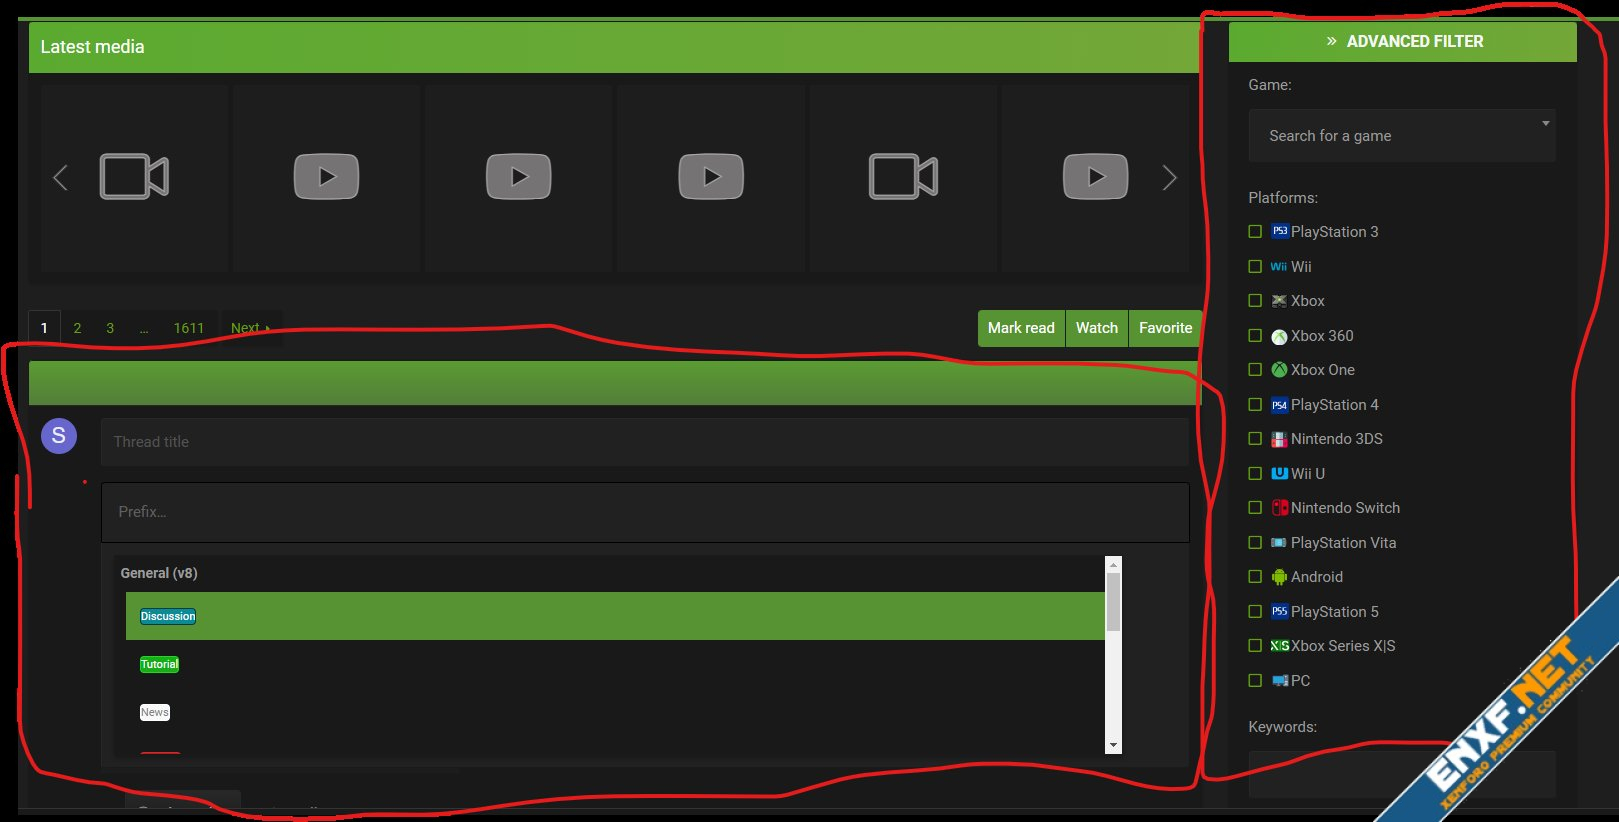Viewport: 1619px width, 822px height.
Task: Open the first video camera media thumbnail
Action: tap(134, 177)
